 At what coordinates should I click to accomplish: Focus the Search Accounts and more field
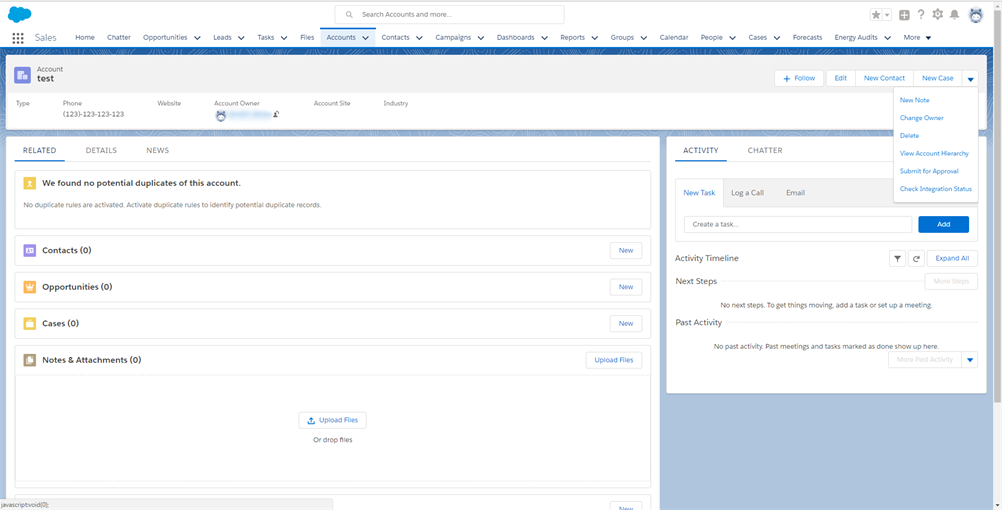(449, 14)
